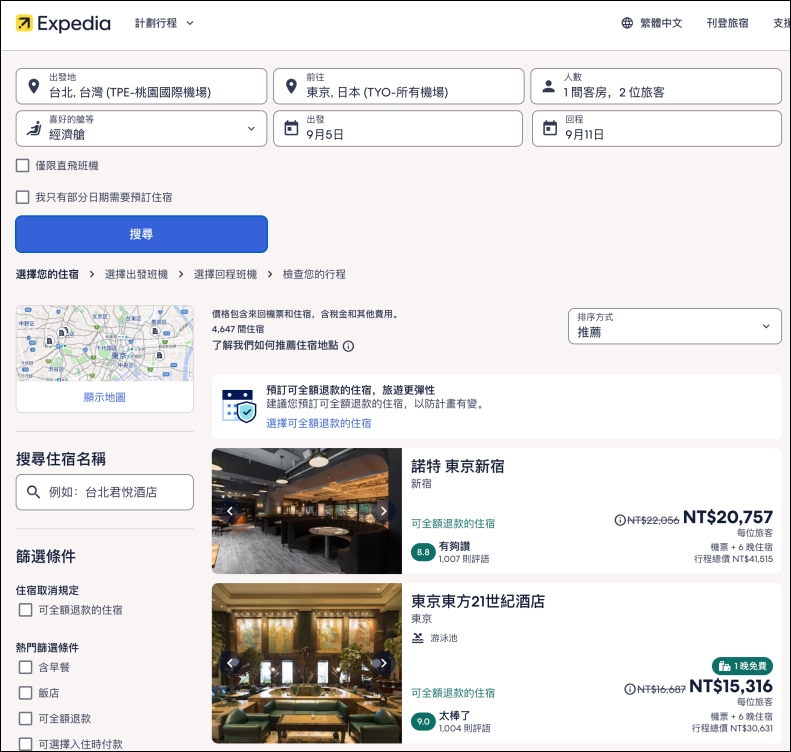
Task: Go to 檢查您的行程 step
Action: (314, 274)
